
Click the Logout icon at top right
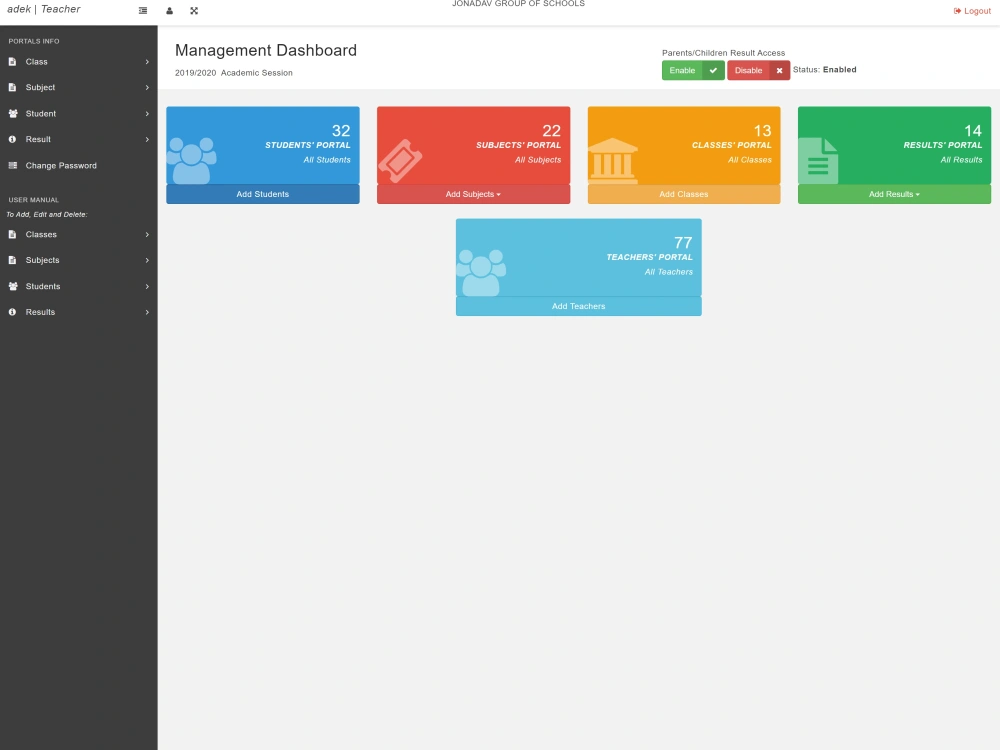[x=957, y=11]
